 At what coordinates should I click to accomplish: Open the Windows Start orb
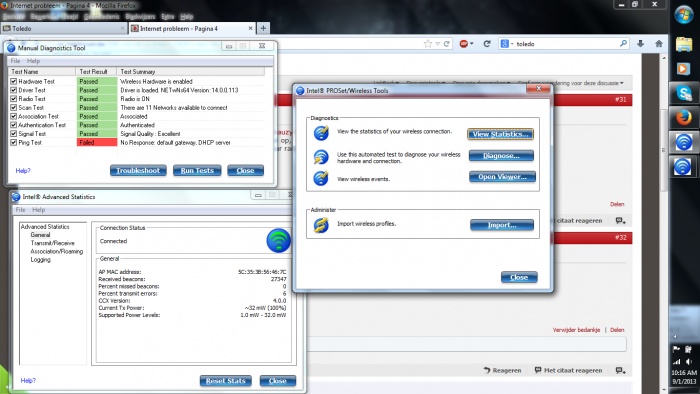(683, 15)
